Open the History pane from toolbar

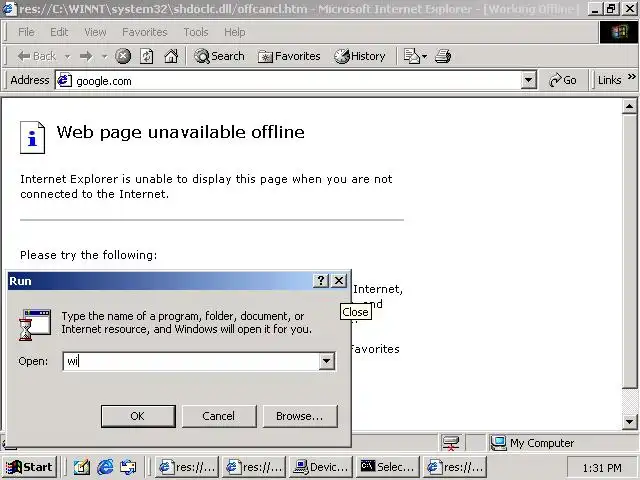click(360, 56)
